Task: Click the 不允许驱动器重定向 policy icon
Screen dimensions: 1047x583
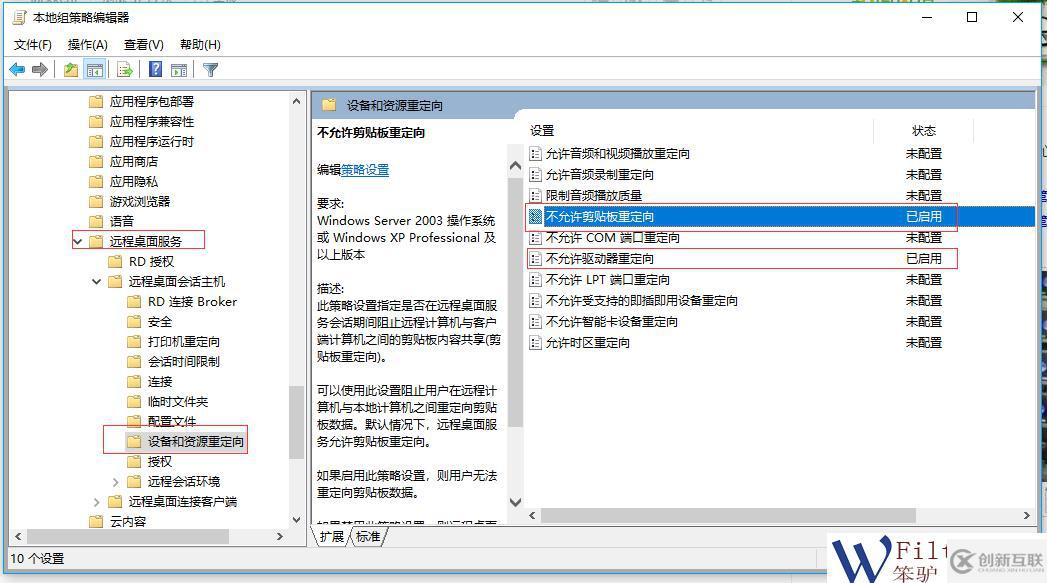Action: coord(535,258)
